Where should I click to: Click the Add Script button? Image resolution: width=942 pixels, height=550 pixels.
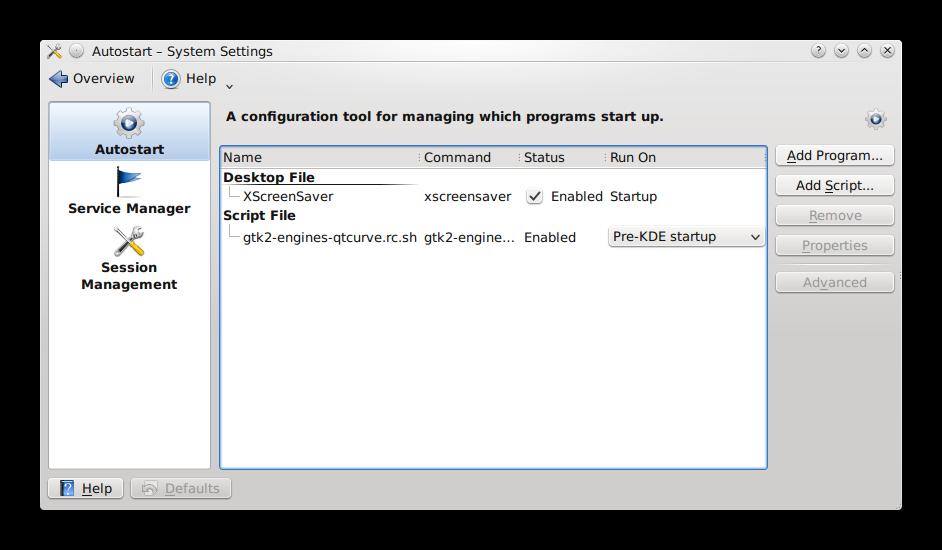[x=834, y=186]
